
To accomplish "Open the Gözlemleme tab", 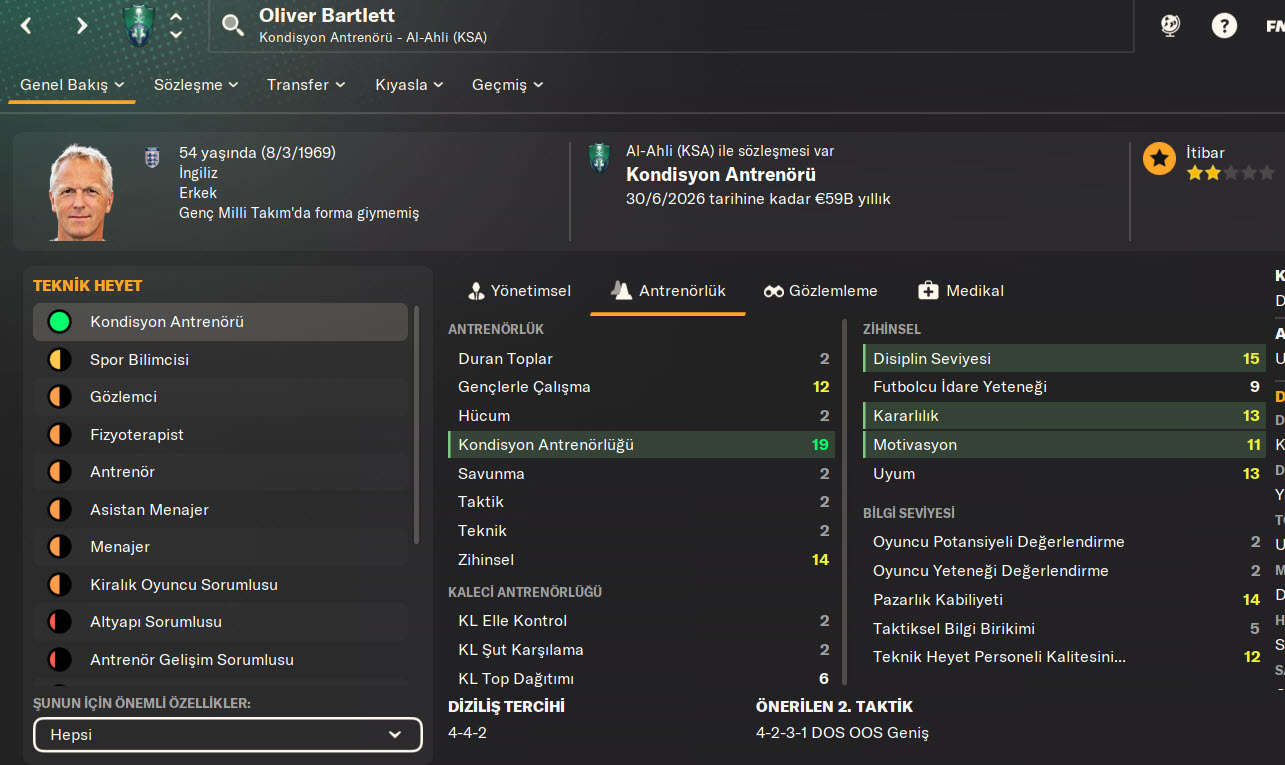I will (820, 291).
